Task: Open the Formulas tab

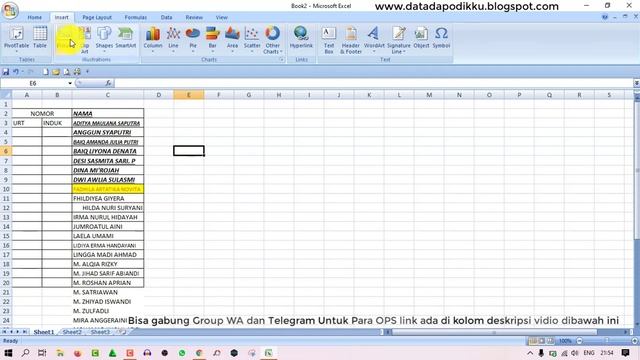Action: [136, 18]
